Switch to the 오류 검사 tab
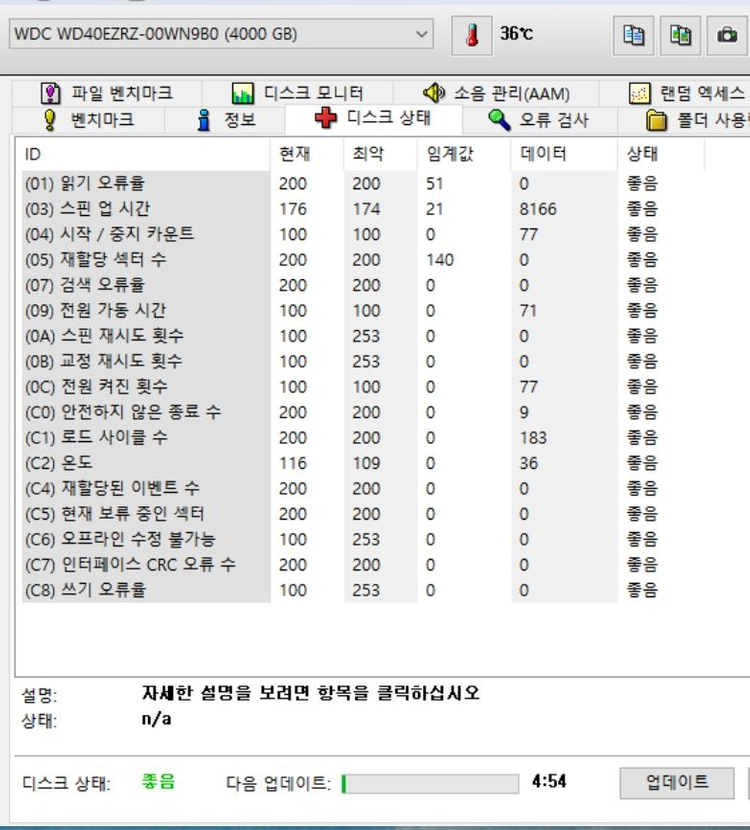Screen dimensions: 750x830 [539, 120]
